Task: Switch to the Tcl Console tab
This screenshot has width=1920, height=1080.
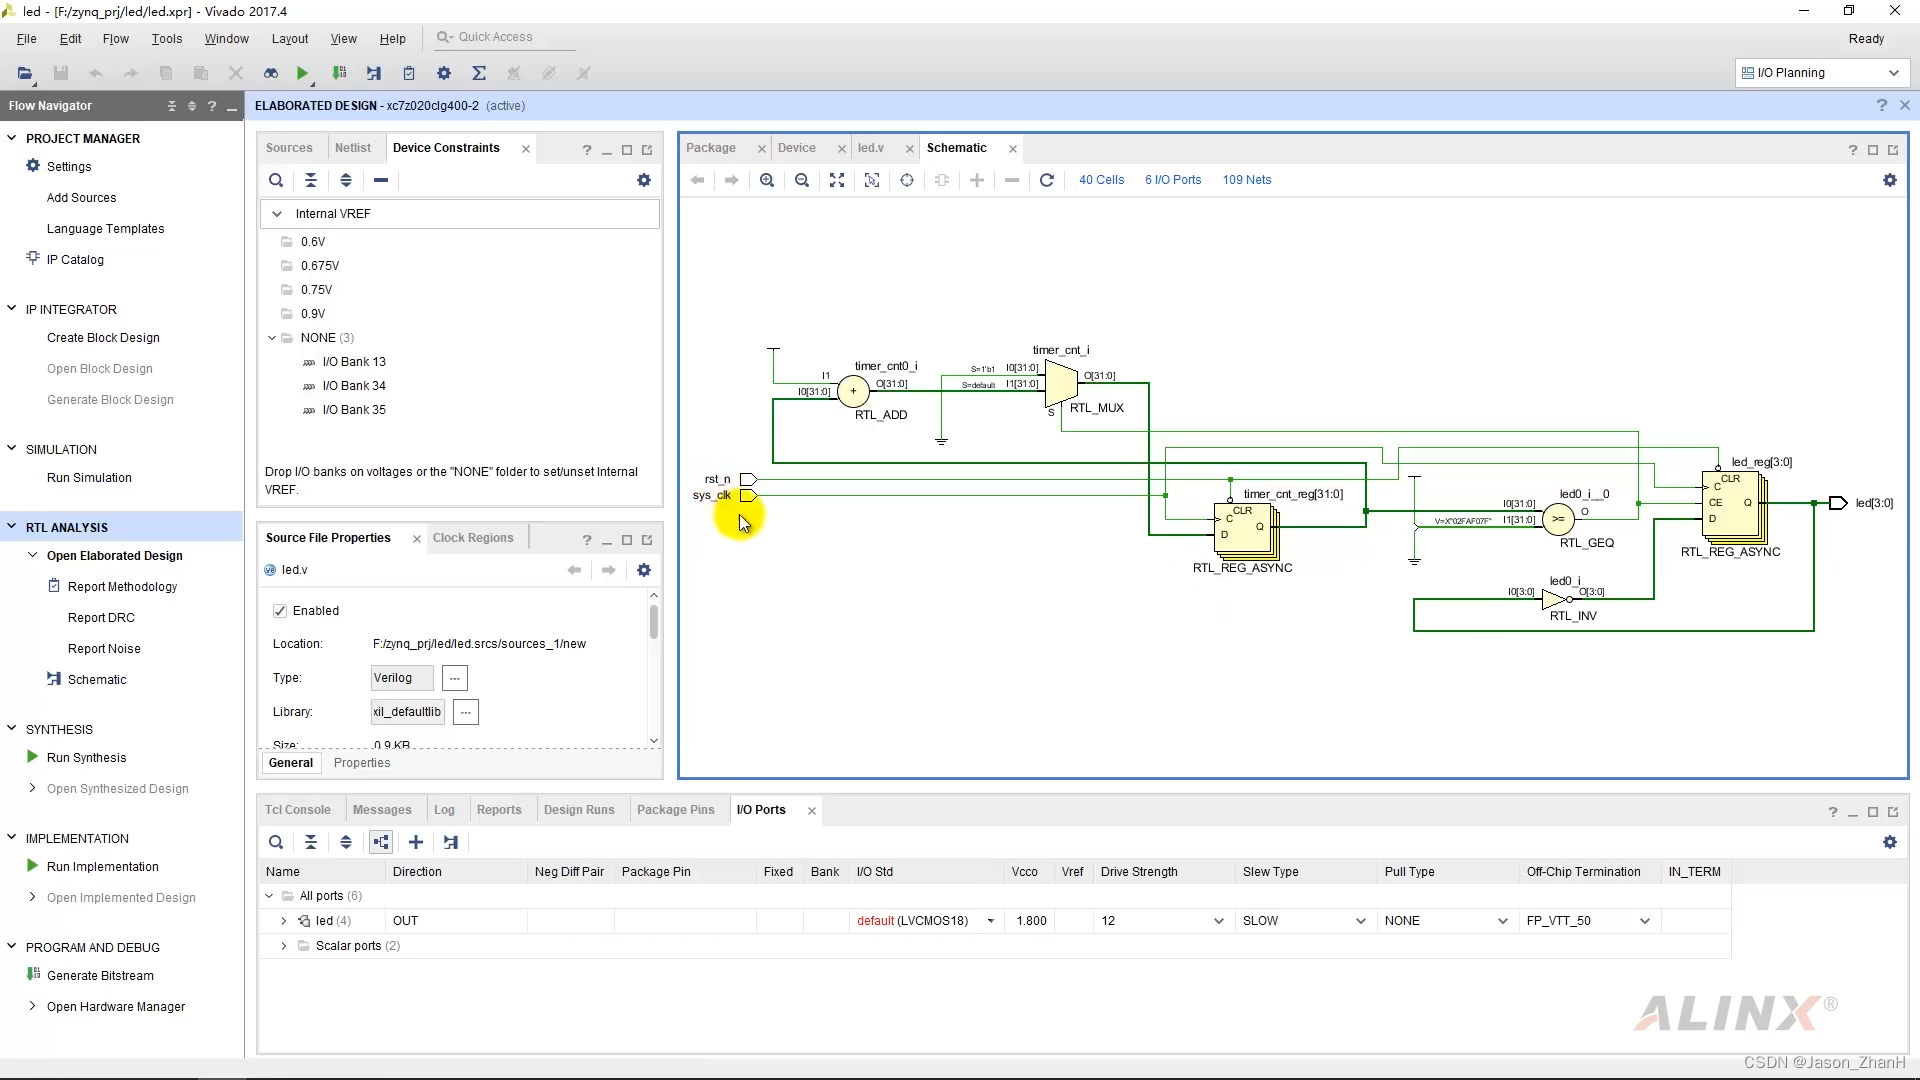Action: [297, 810]
